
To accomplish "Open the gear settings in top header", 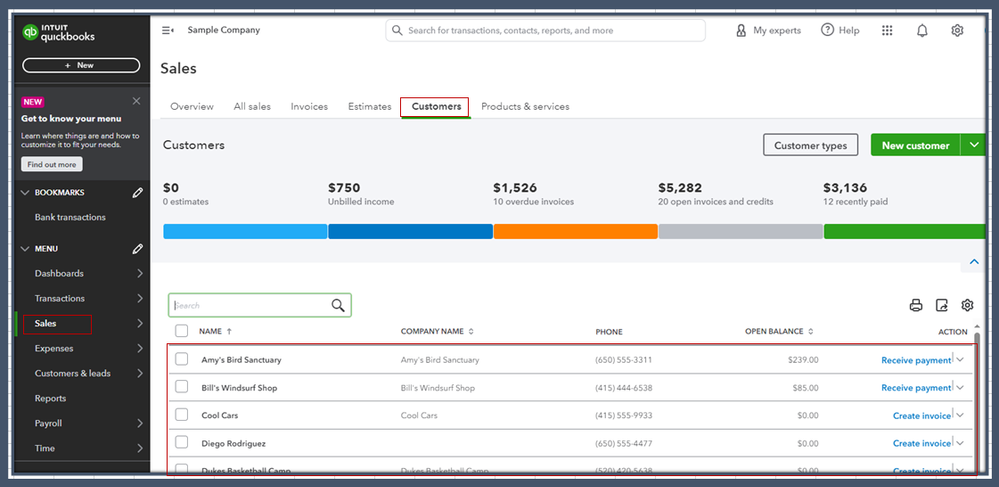I will 957,31.
